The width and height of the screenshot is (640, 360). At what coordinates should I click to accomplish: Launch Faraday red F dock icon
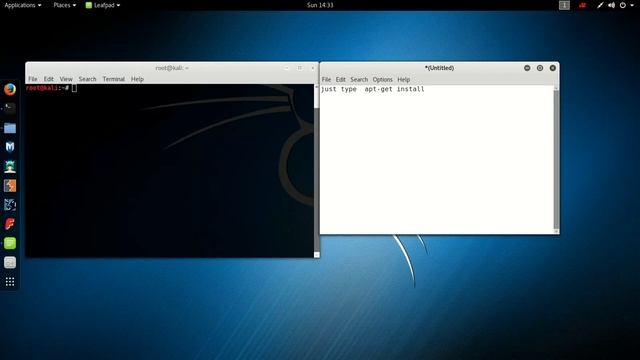(x=10, y=224)
